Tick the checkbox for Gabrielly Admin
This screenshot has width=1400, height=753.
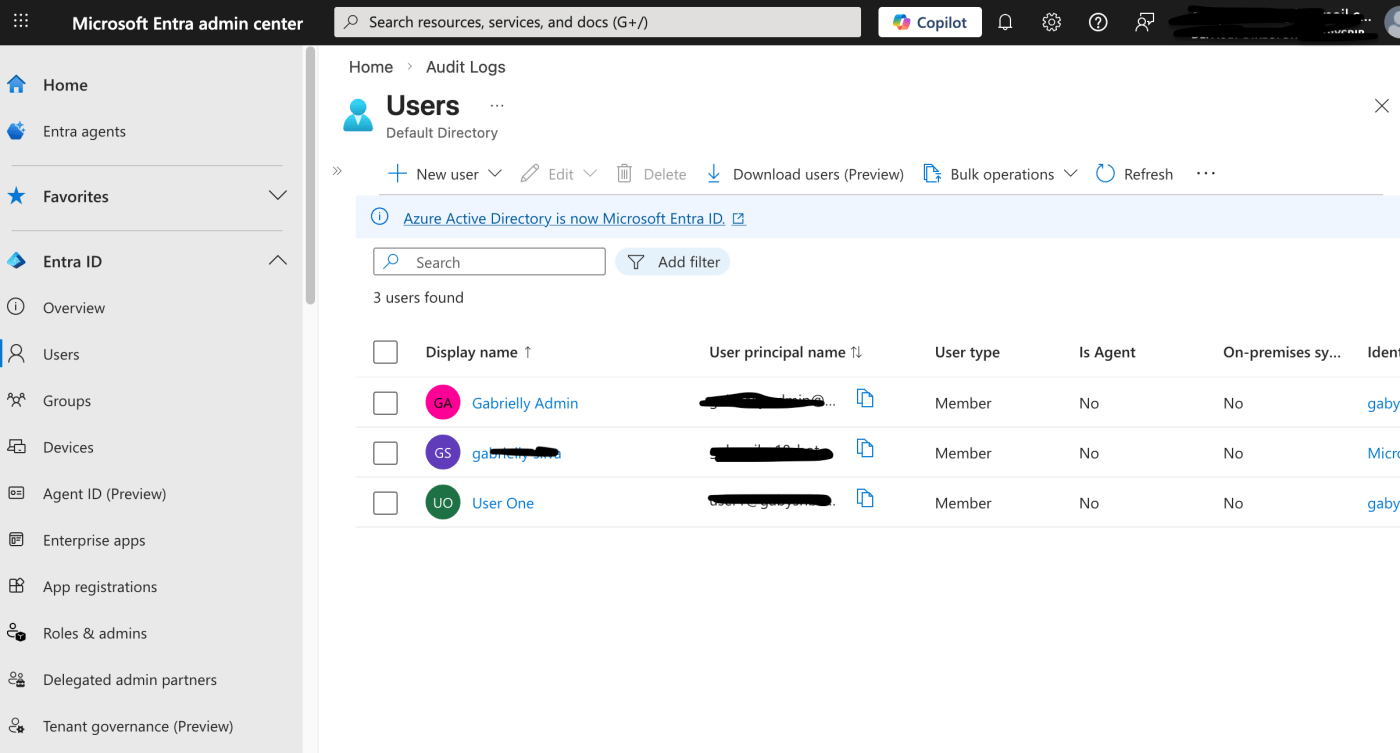click(x=385, y=403)
